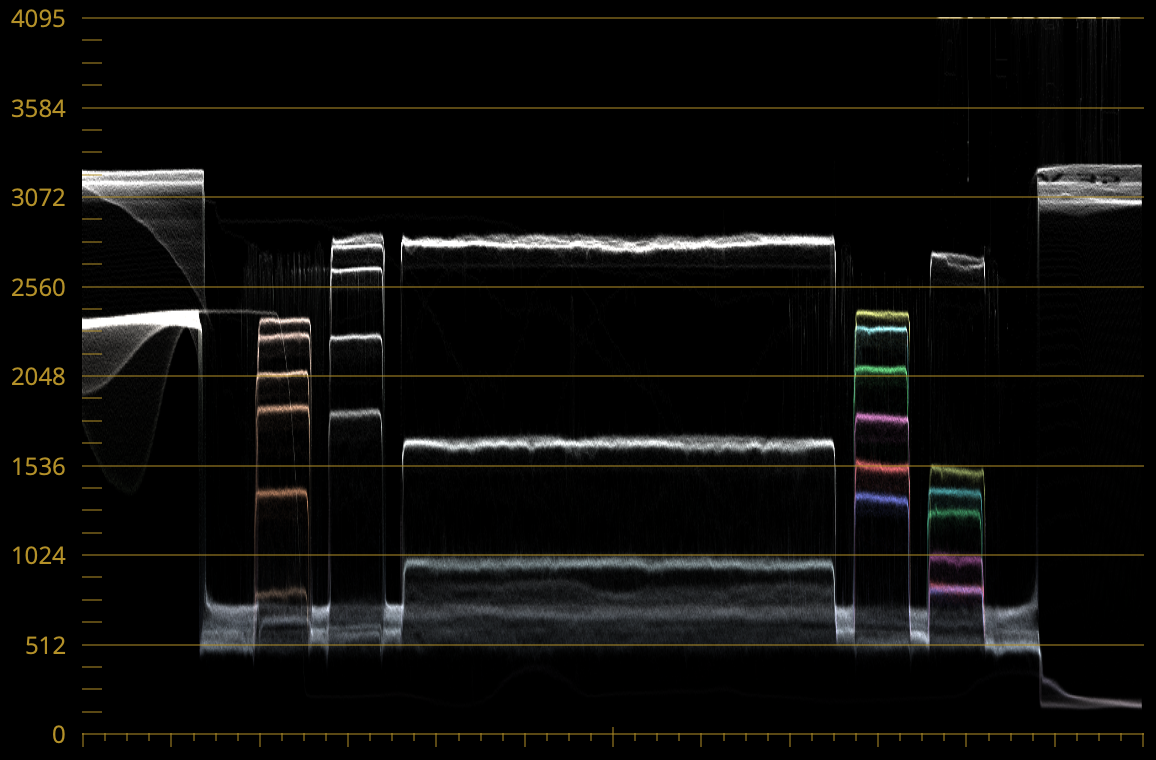This screenshot has width=1156, height=760.
Task: Select the red trace just above 1536 line
Action: tap(881, 467)
